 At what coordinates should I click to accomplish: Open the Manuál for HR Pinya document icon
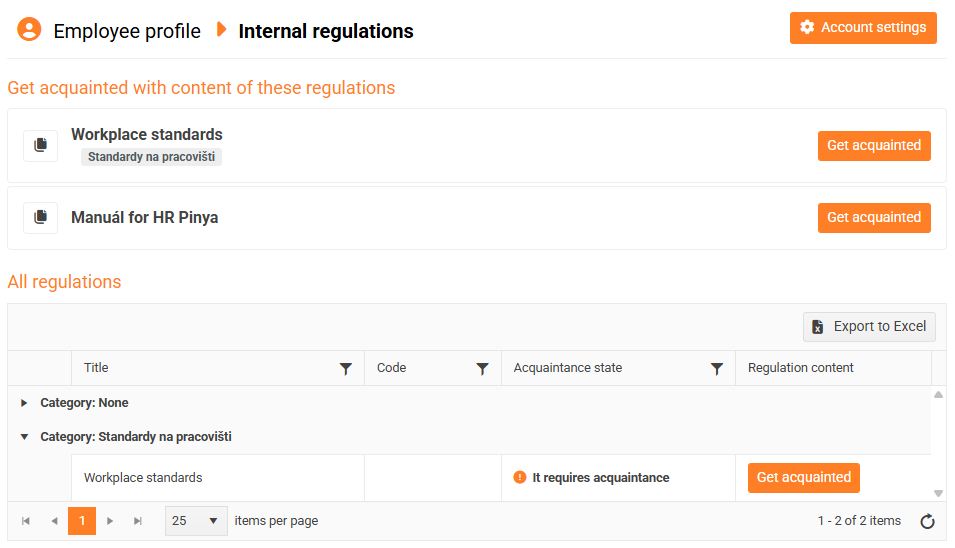pos(41,217)
